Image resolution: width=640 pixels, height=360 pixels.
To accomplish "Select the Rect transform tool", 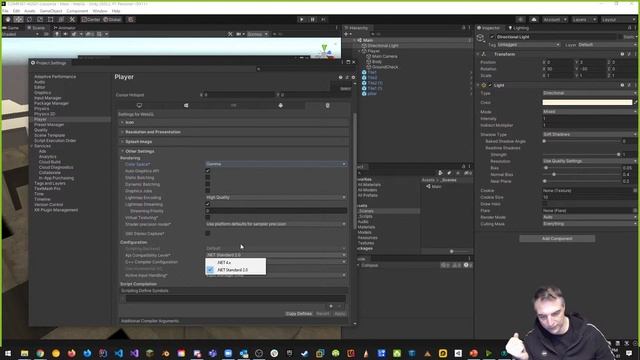I will click(x=51, y=19).
